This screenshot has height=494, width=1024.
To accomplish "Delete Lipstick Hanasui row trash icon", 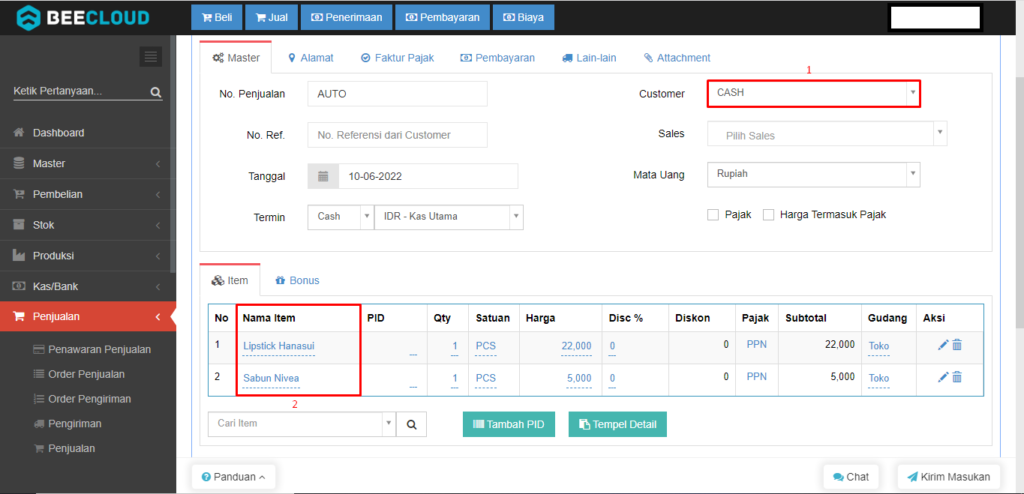I will click(x=957, y=345).
